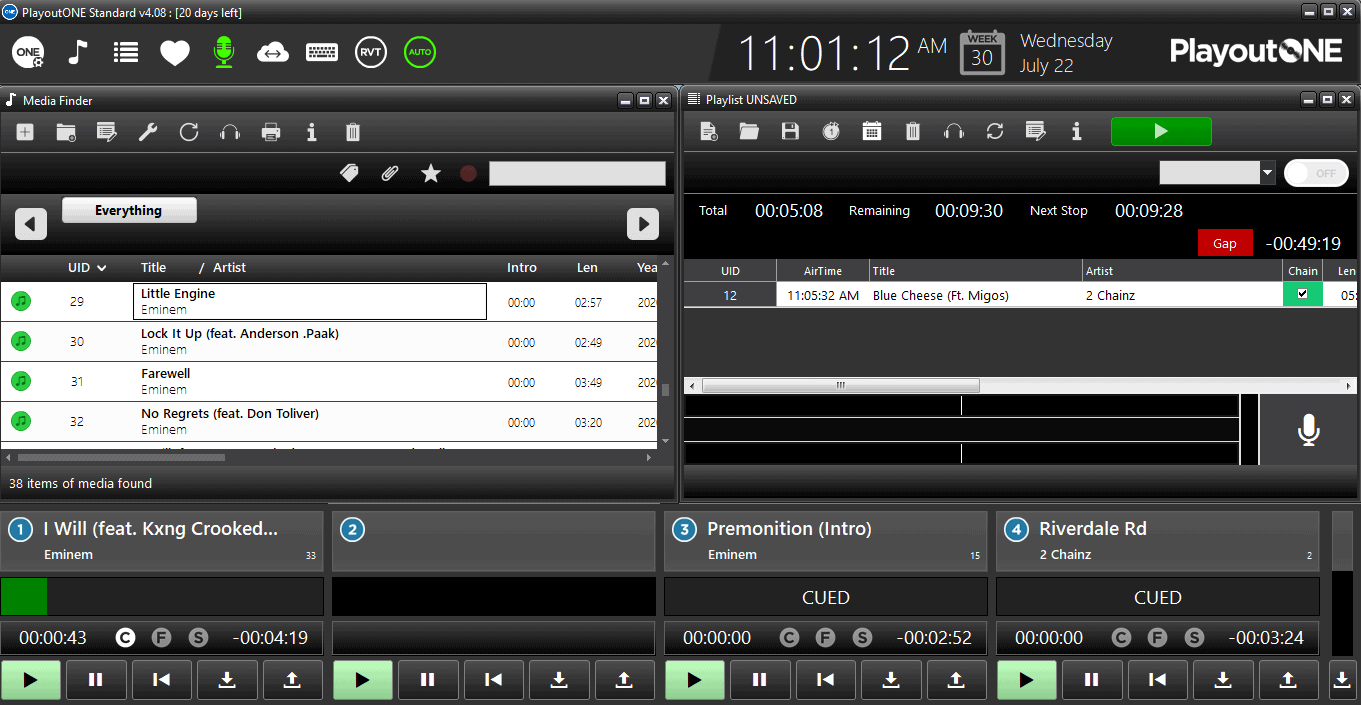Click the right arrow beside the Everything category
This screenshot has height=705, width=1361.
point(643,223)
